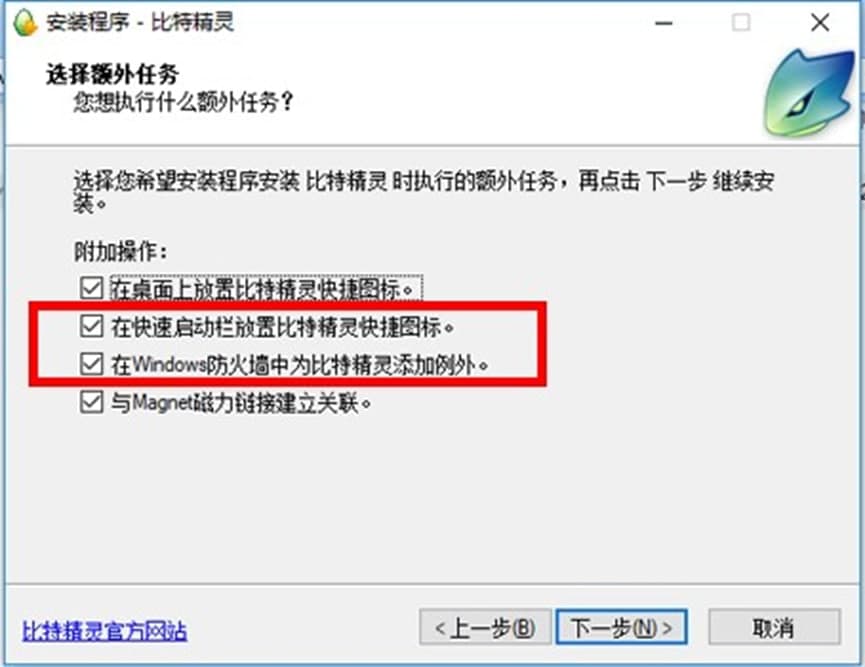The height and width of the screenshot is (667, 865).
Task: Uncheck the Windows防火墙 exception checkbox
Action: [92, 364]
